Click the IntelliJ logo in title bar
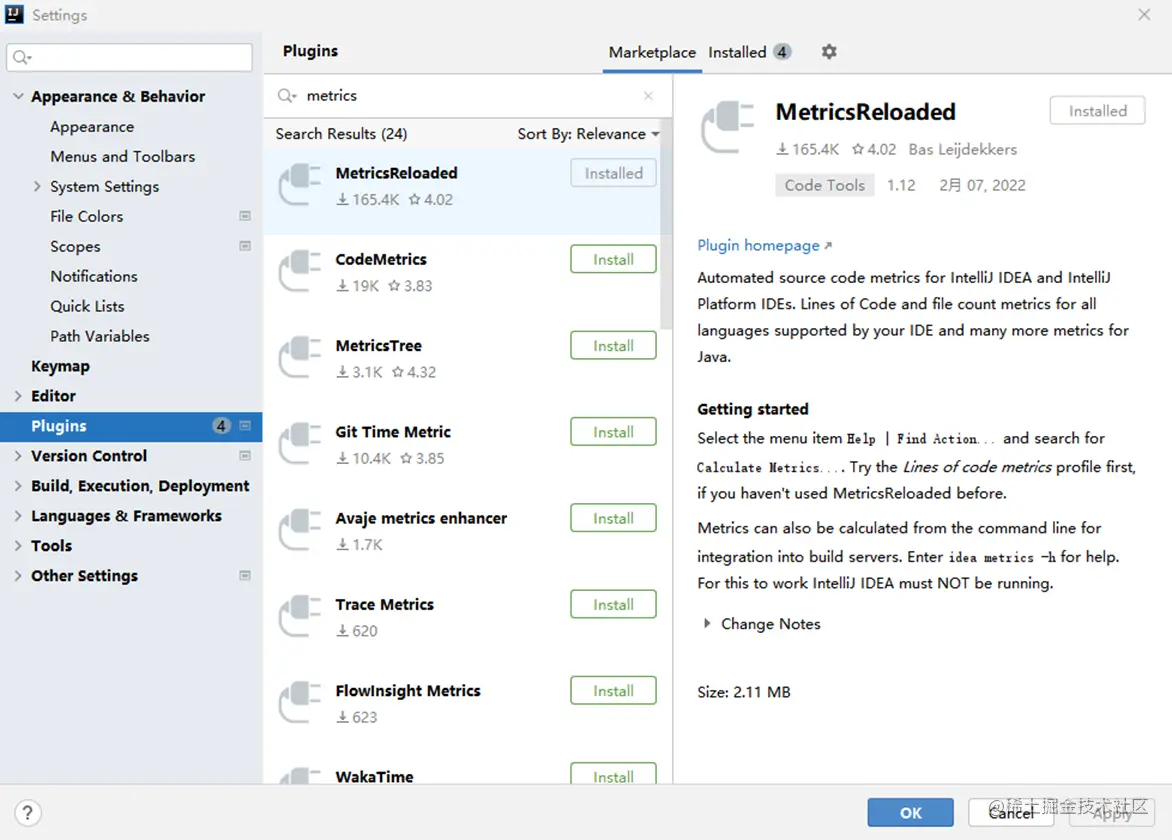Screen dimensions: 1172x840 click(14, 14)
